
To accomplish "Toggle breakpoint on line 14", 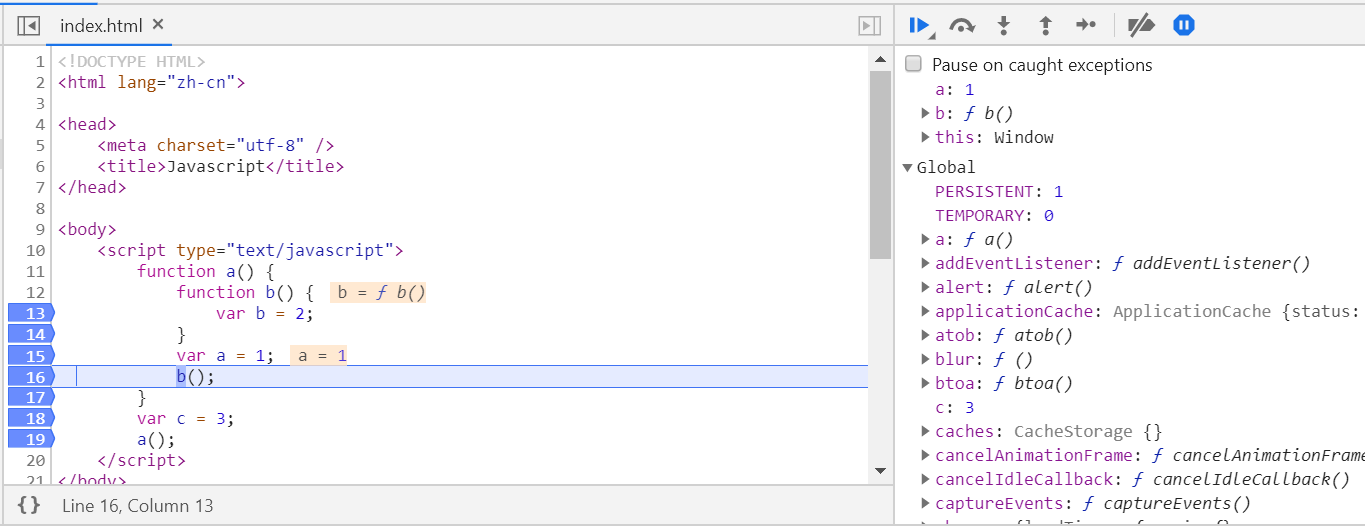I will pyautogui.click(x=31, y=334).
